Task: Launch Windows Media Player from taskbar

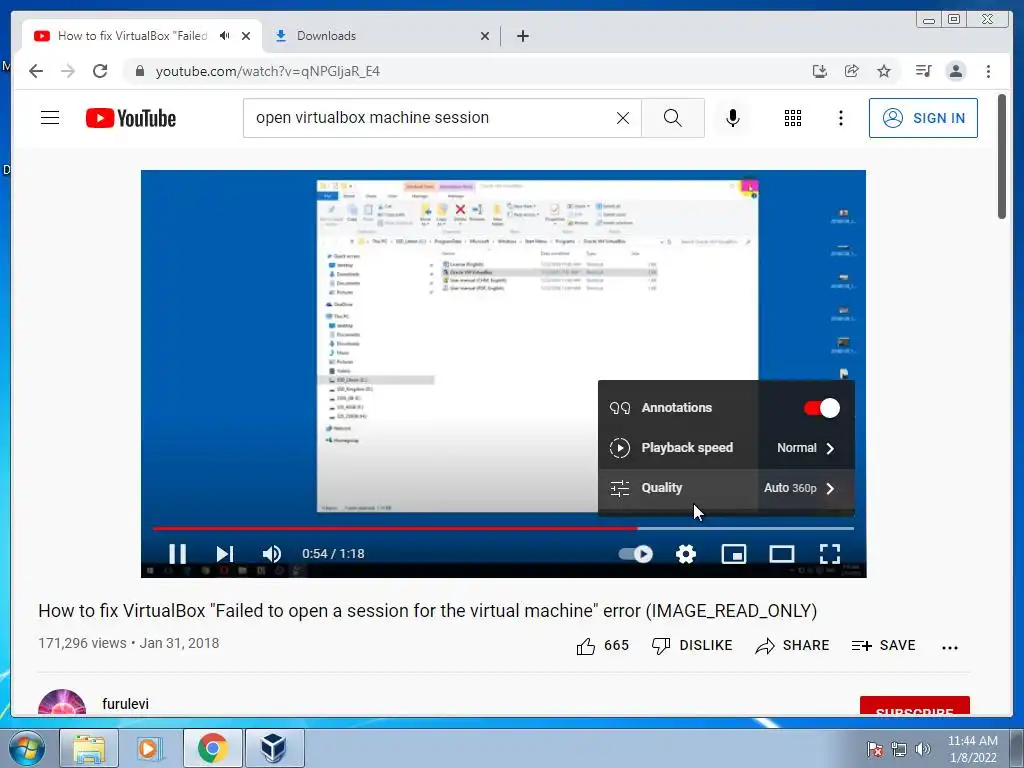Action: (150, 748)
